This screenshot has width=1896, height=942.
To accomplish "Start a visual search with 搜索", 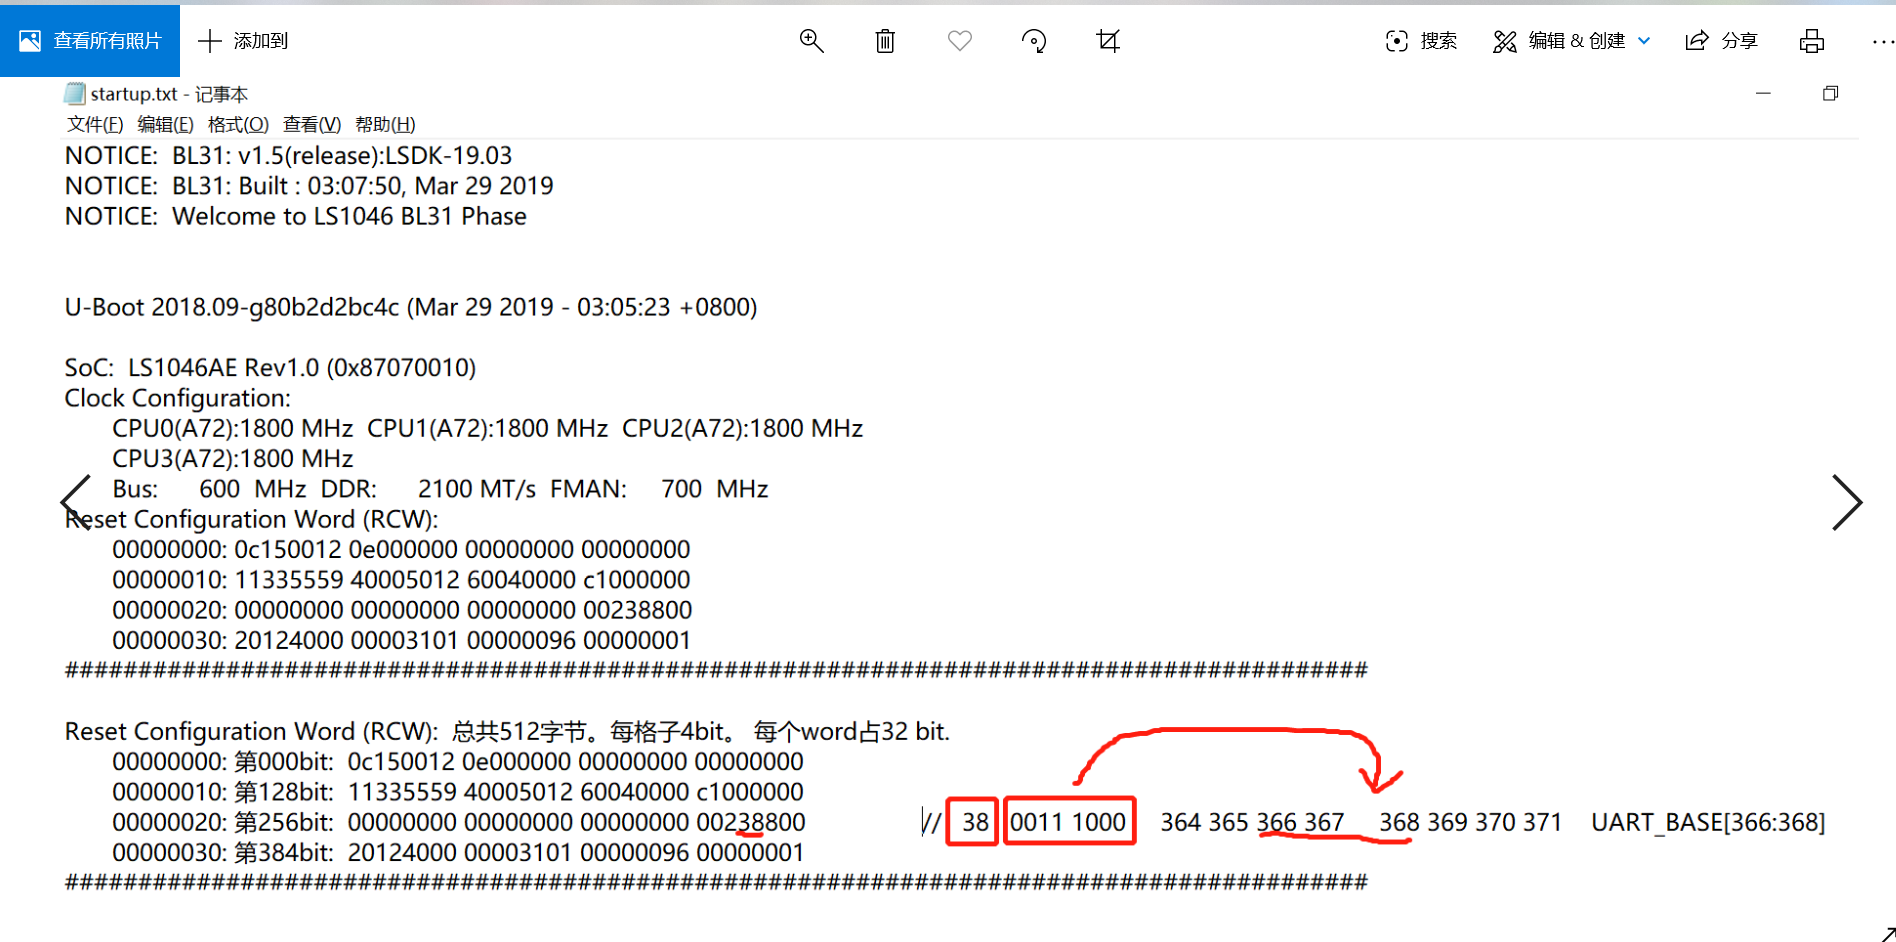I will click(1420, 41).
